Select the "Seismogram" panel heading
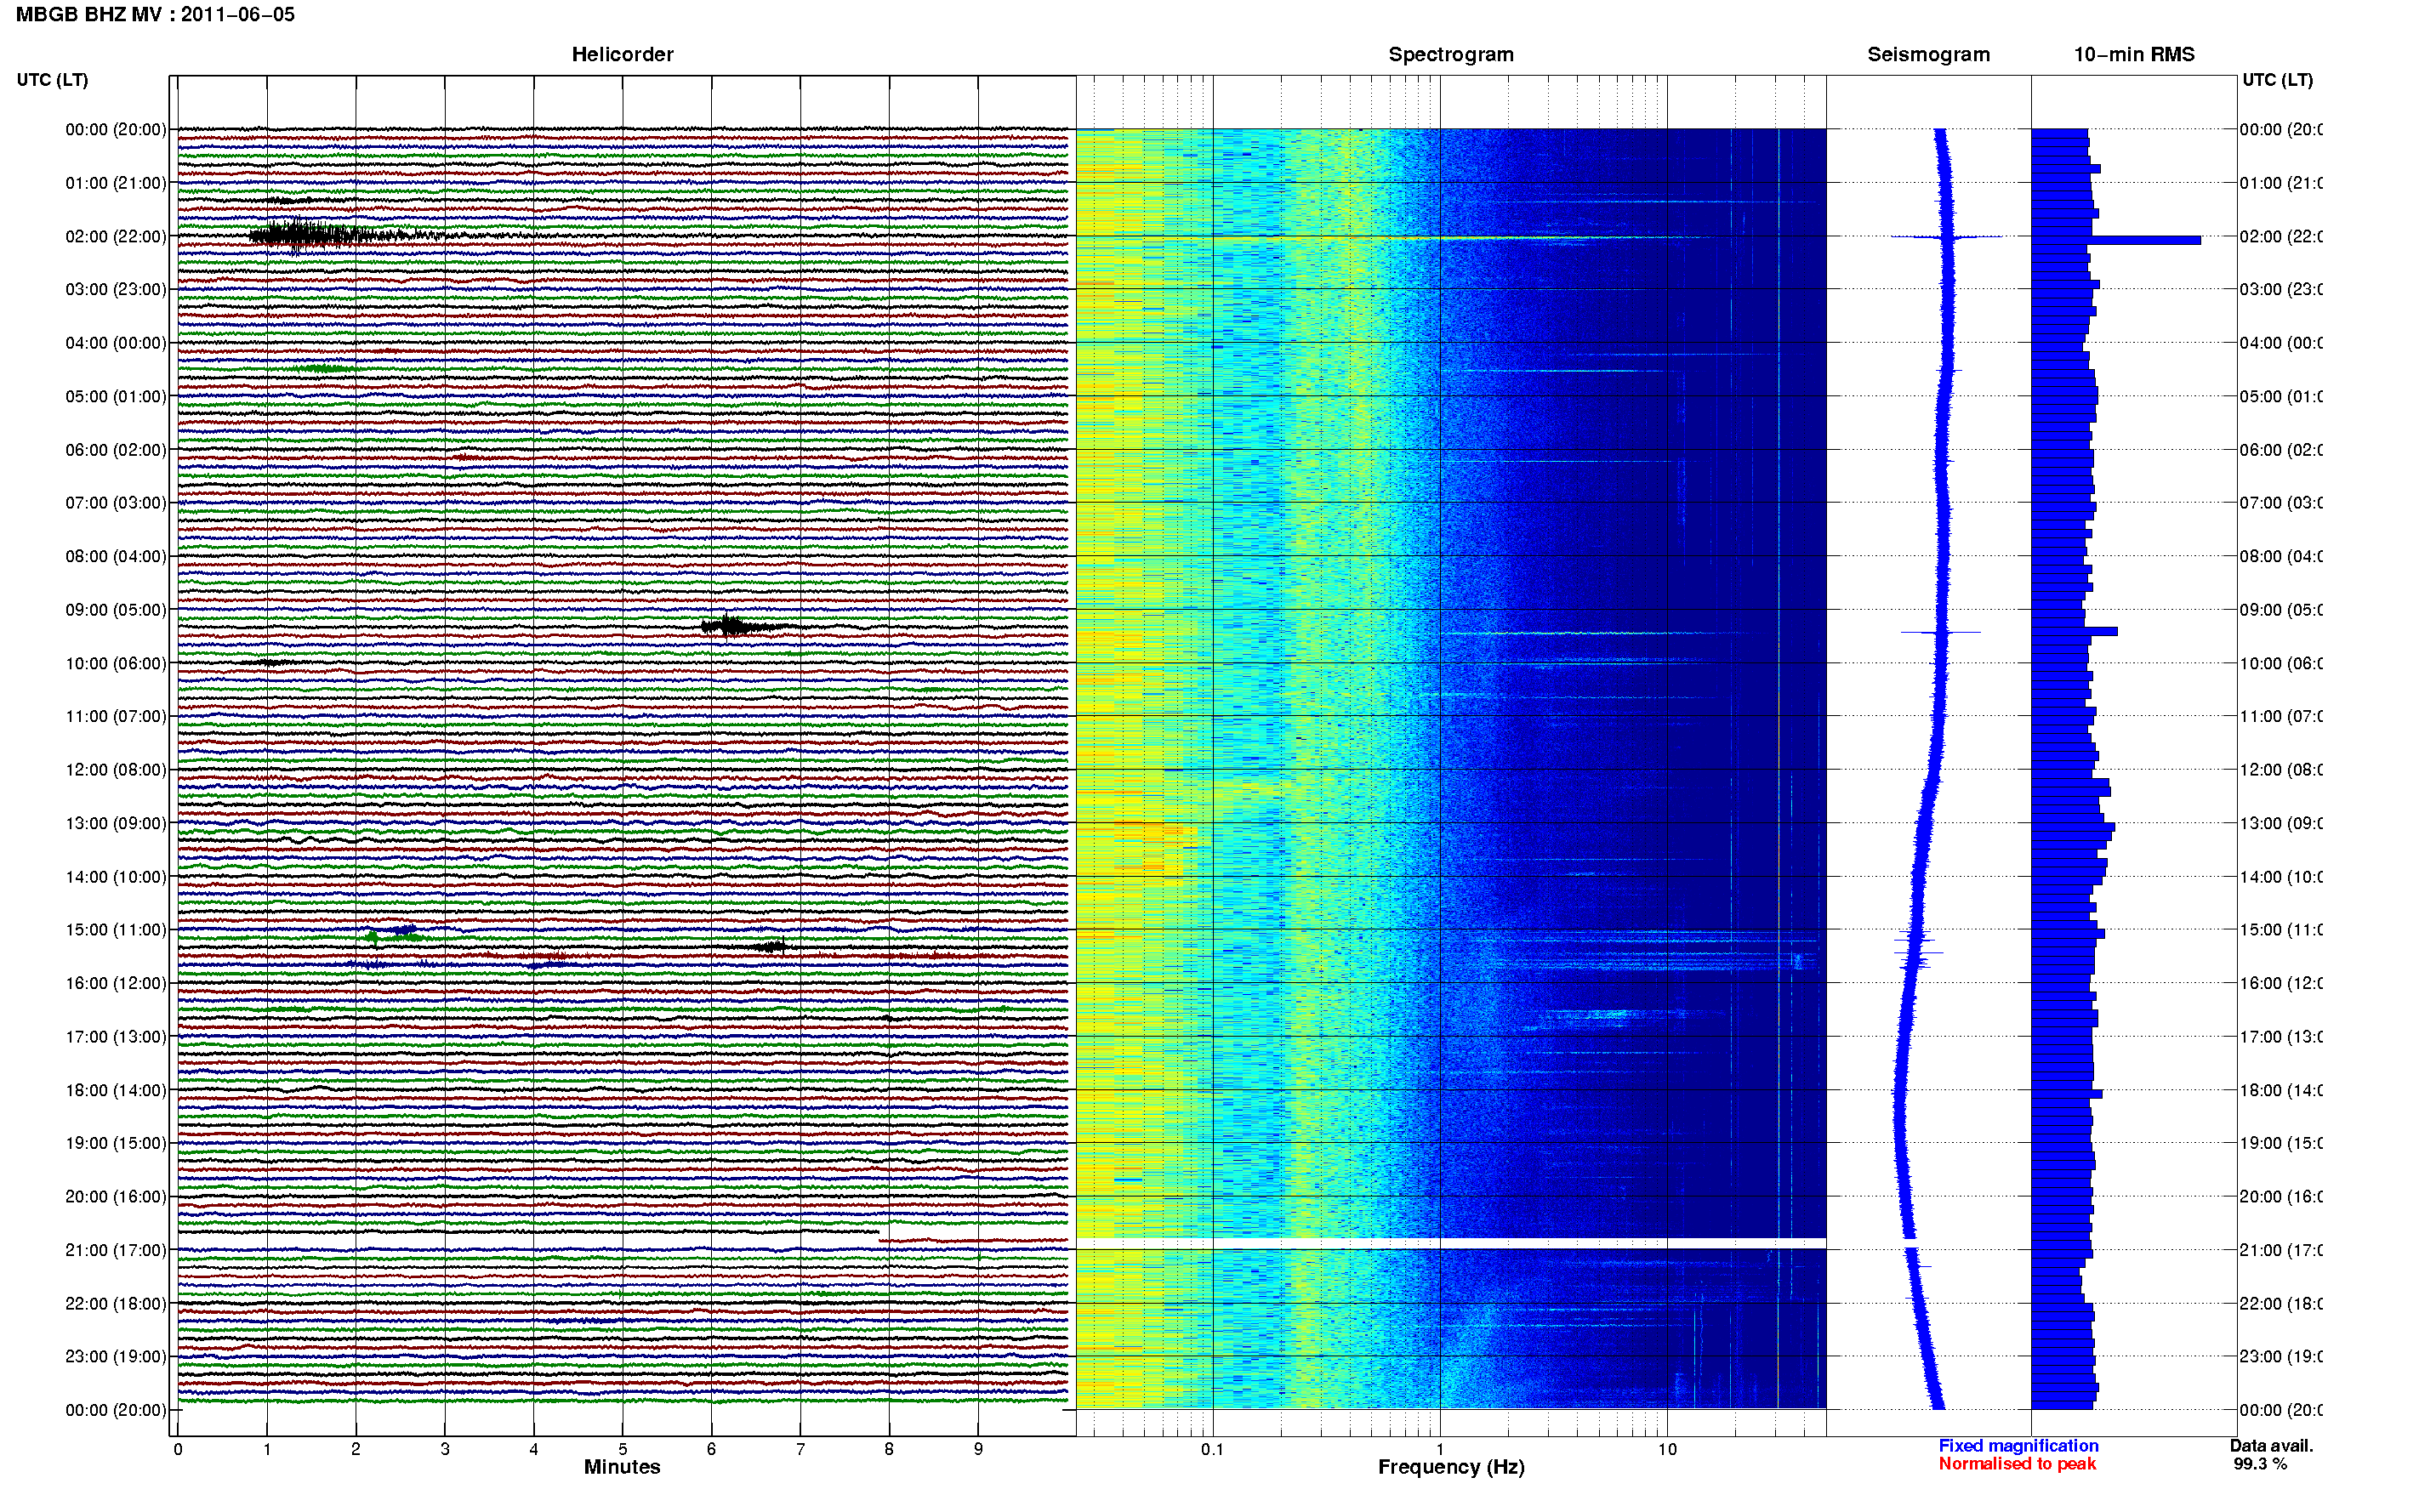This screenshot has width=2419, height=1512. click(1928, 54)
